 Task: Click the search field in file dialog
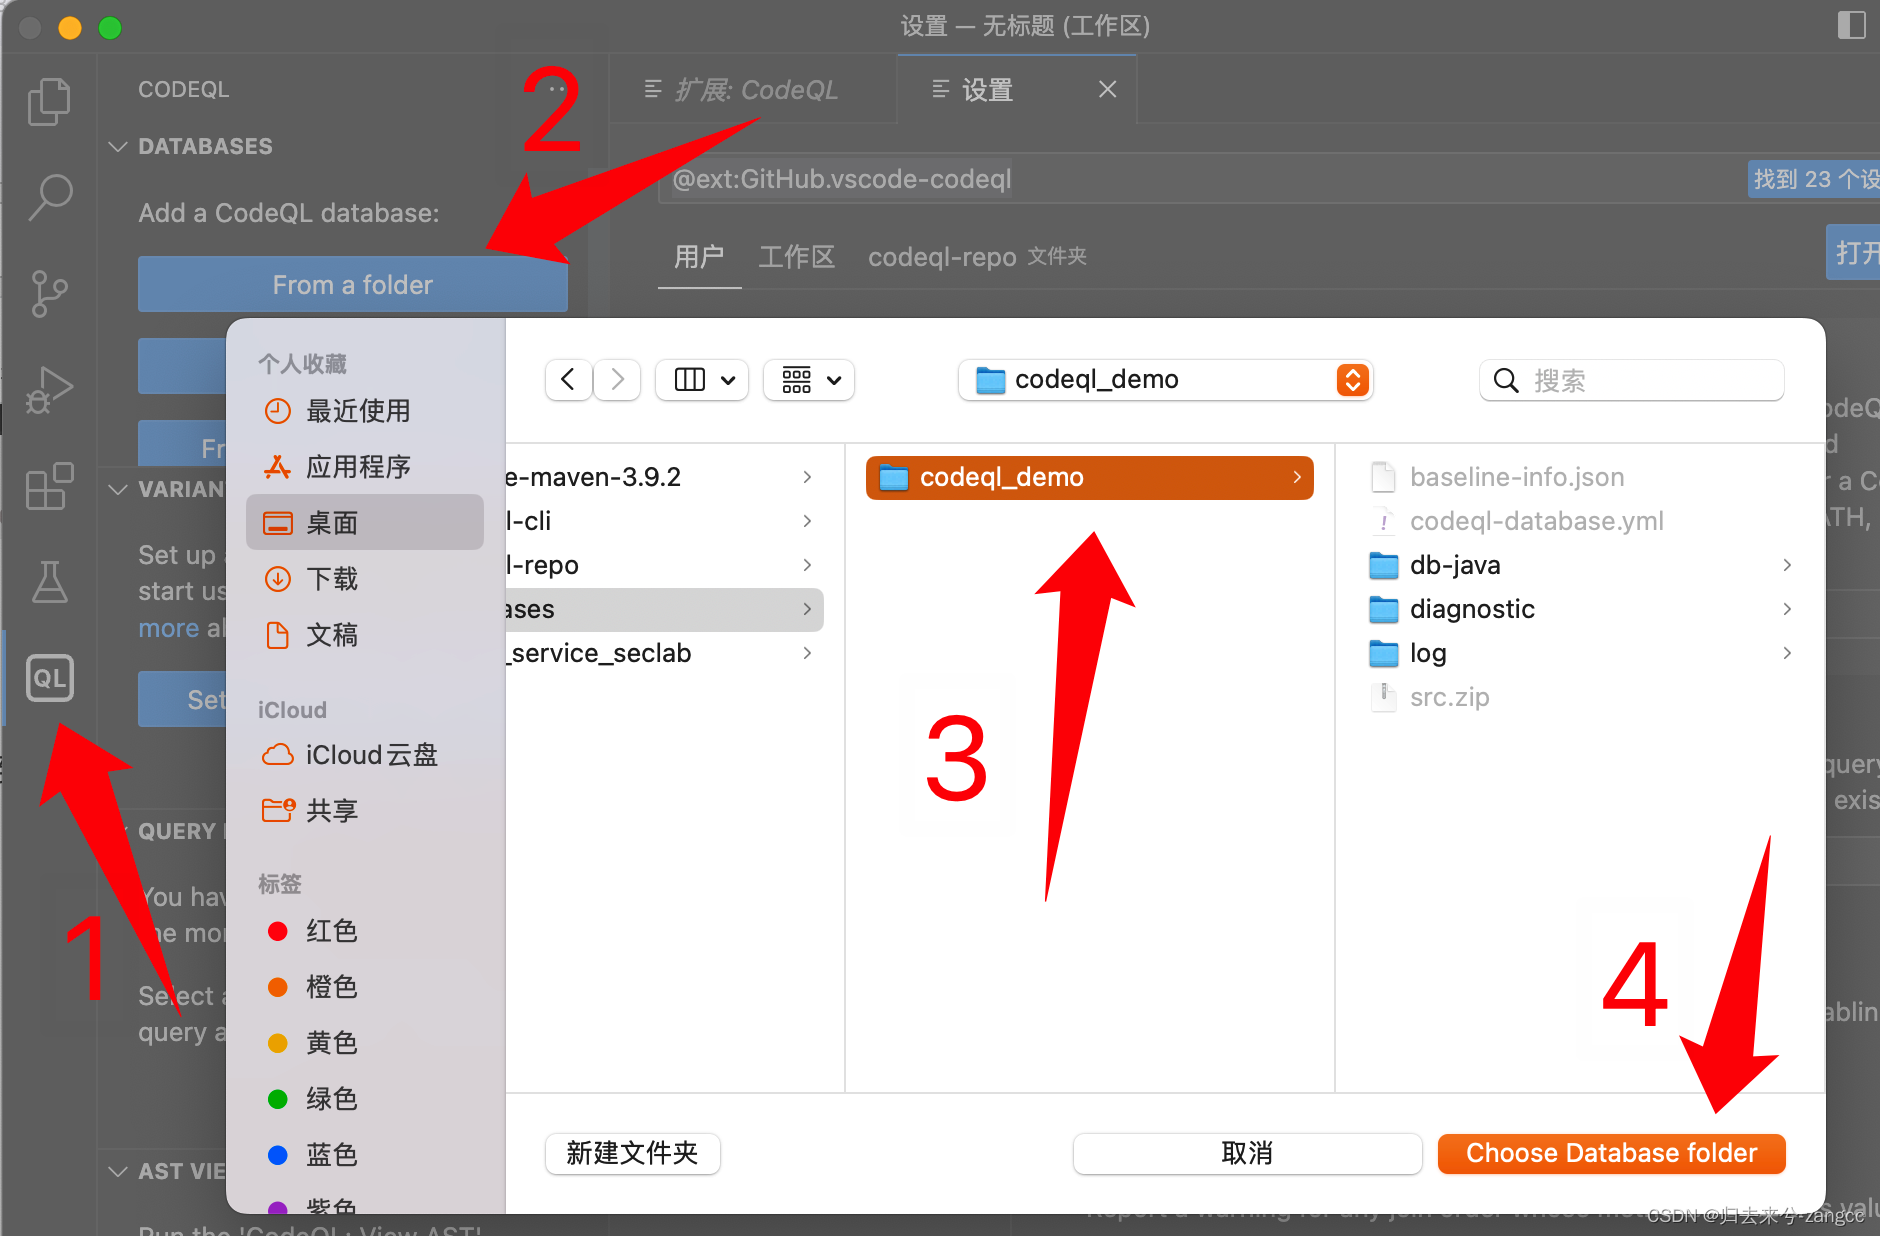tap(1632, 380)
